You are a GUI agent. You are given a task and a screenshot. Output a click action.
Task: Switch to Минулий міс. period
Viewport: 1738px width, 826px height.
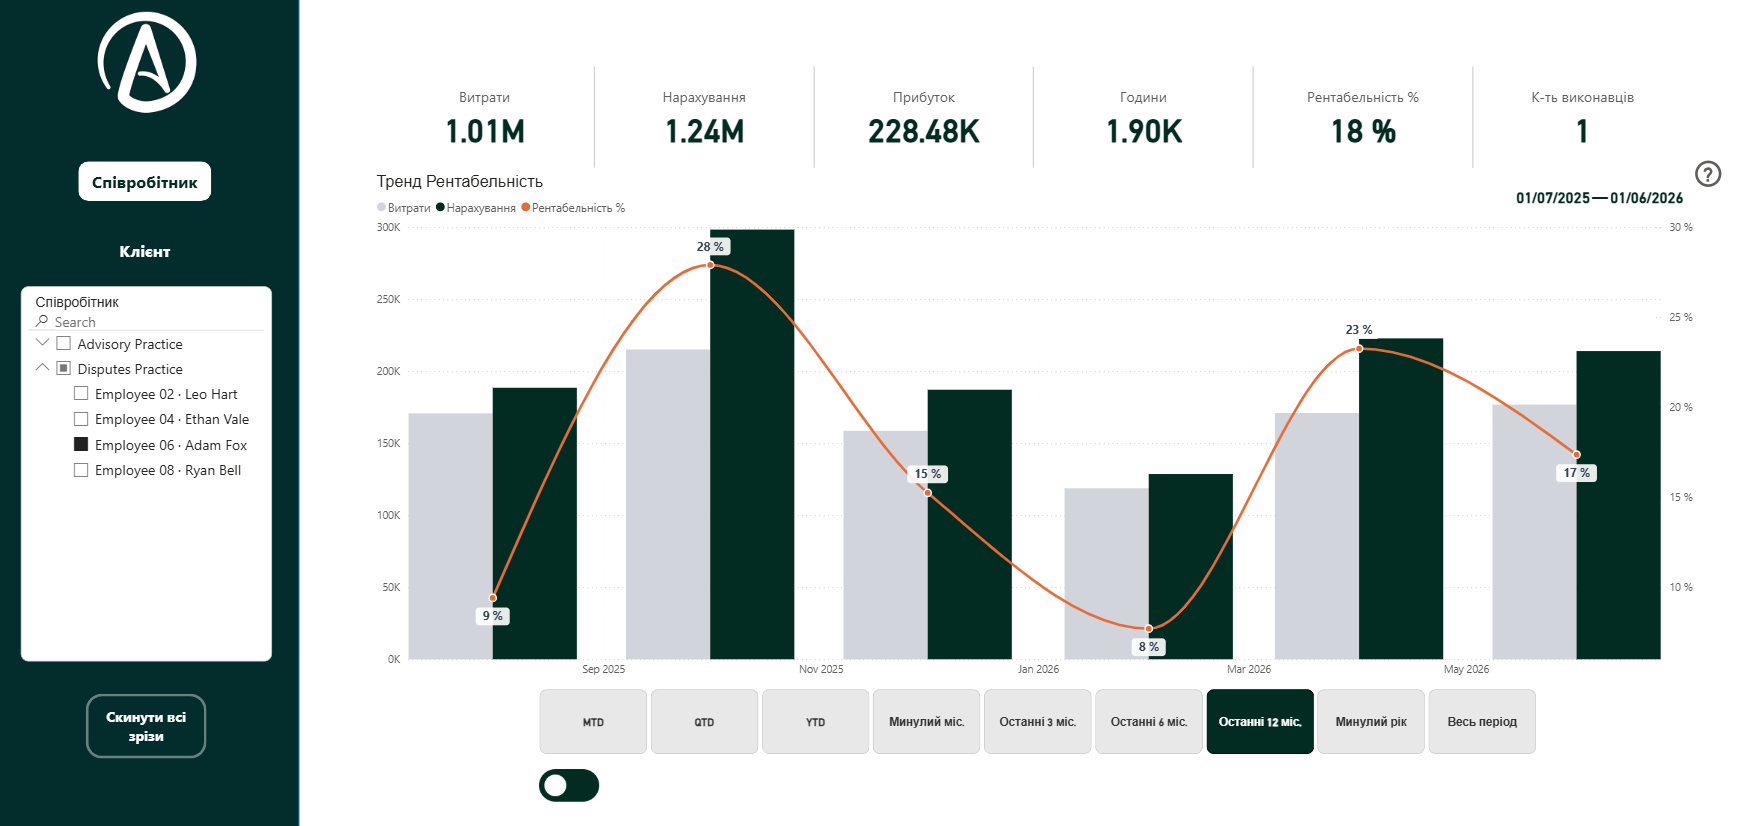pyautogui.click(x=926, y=721)
